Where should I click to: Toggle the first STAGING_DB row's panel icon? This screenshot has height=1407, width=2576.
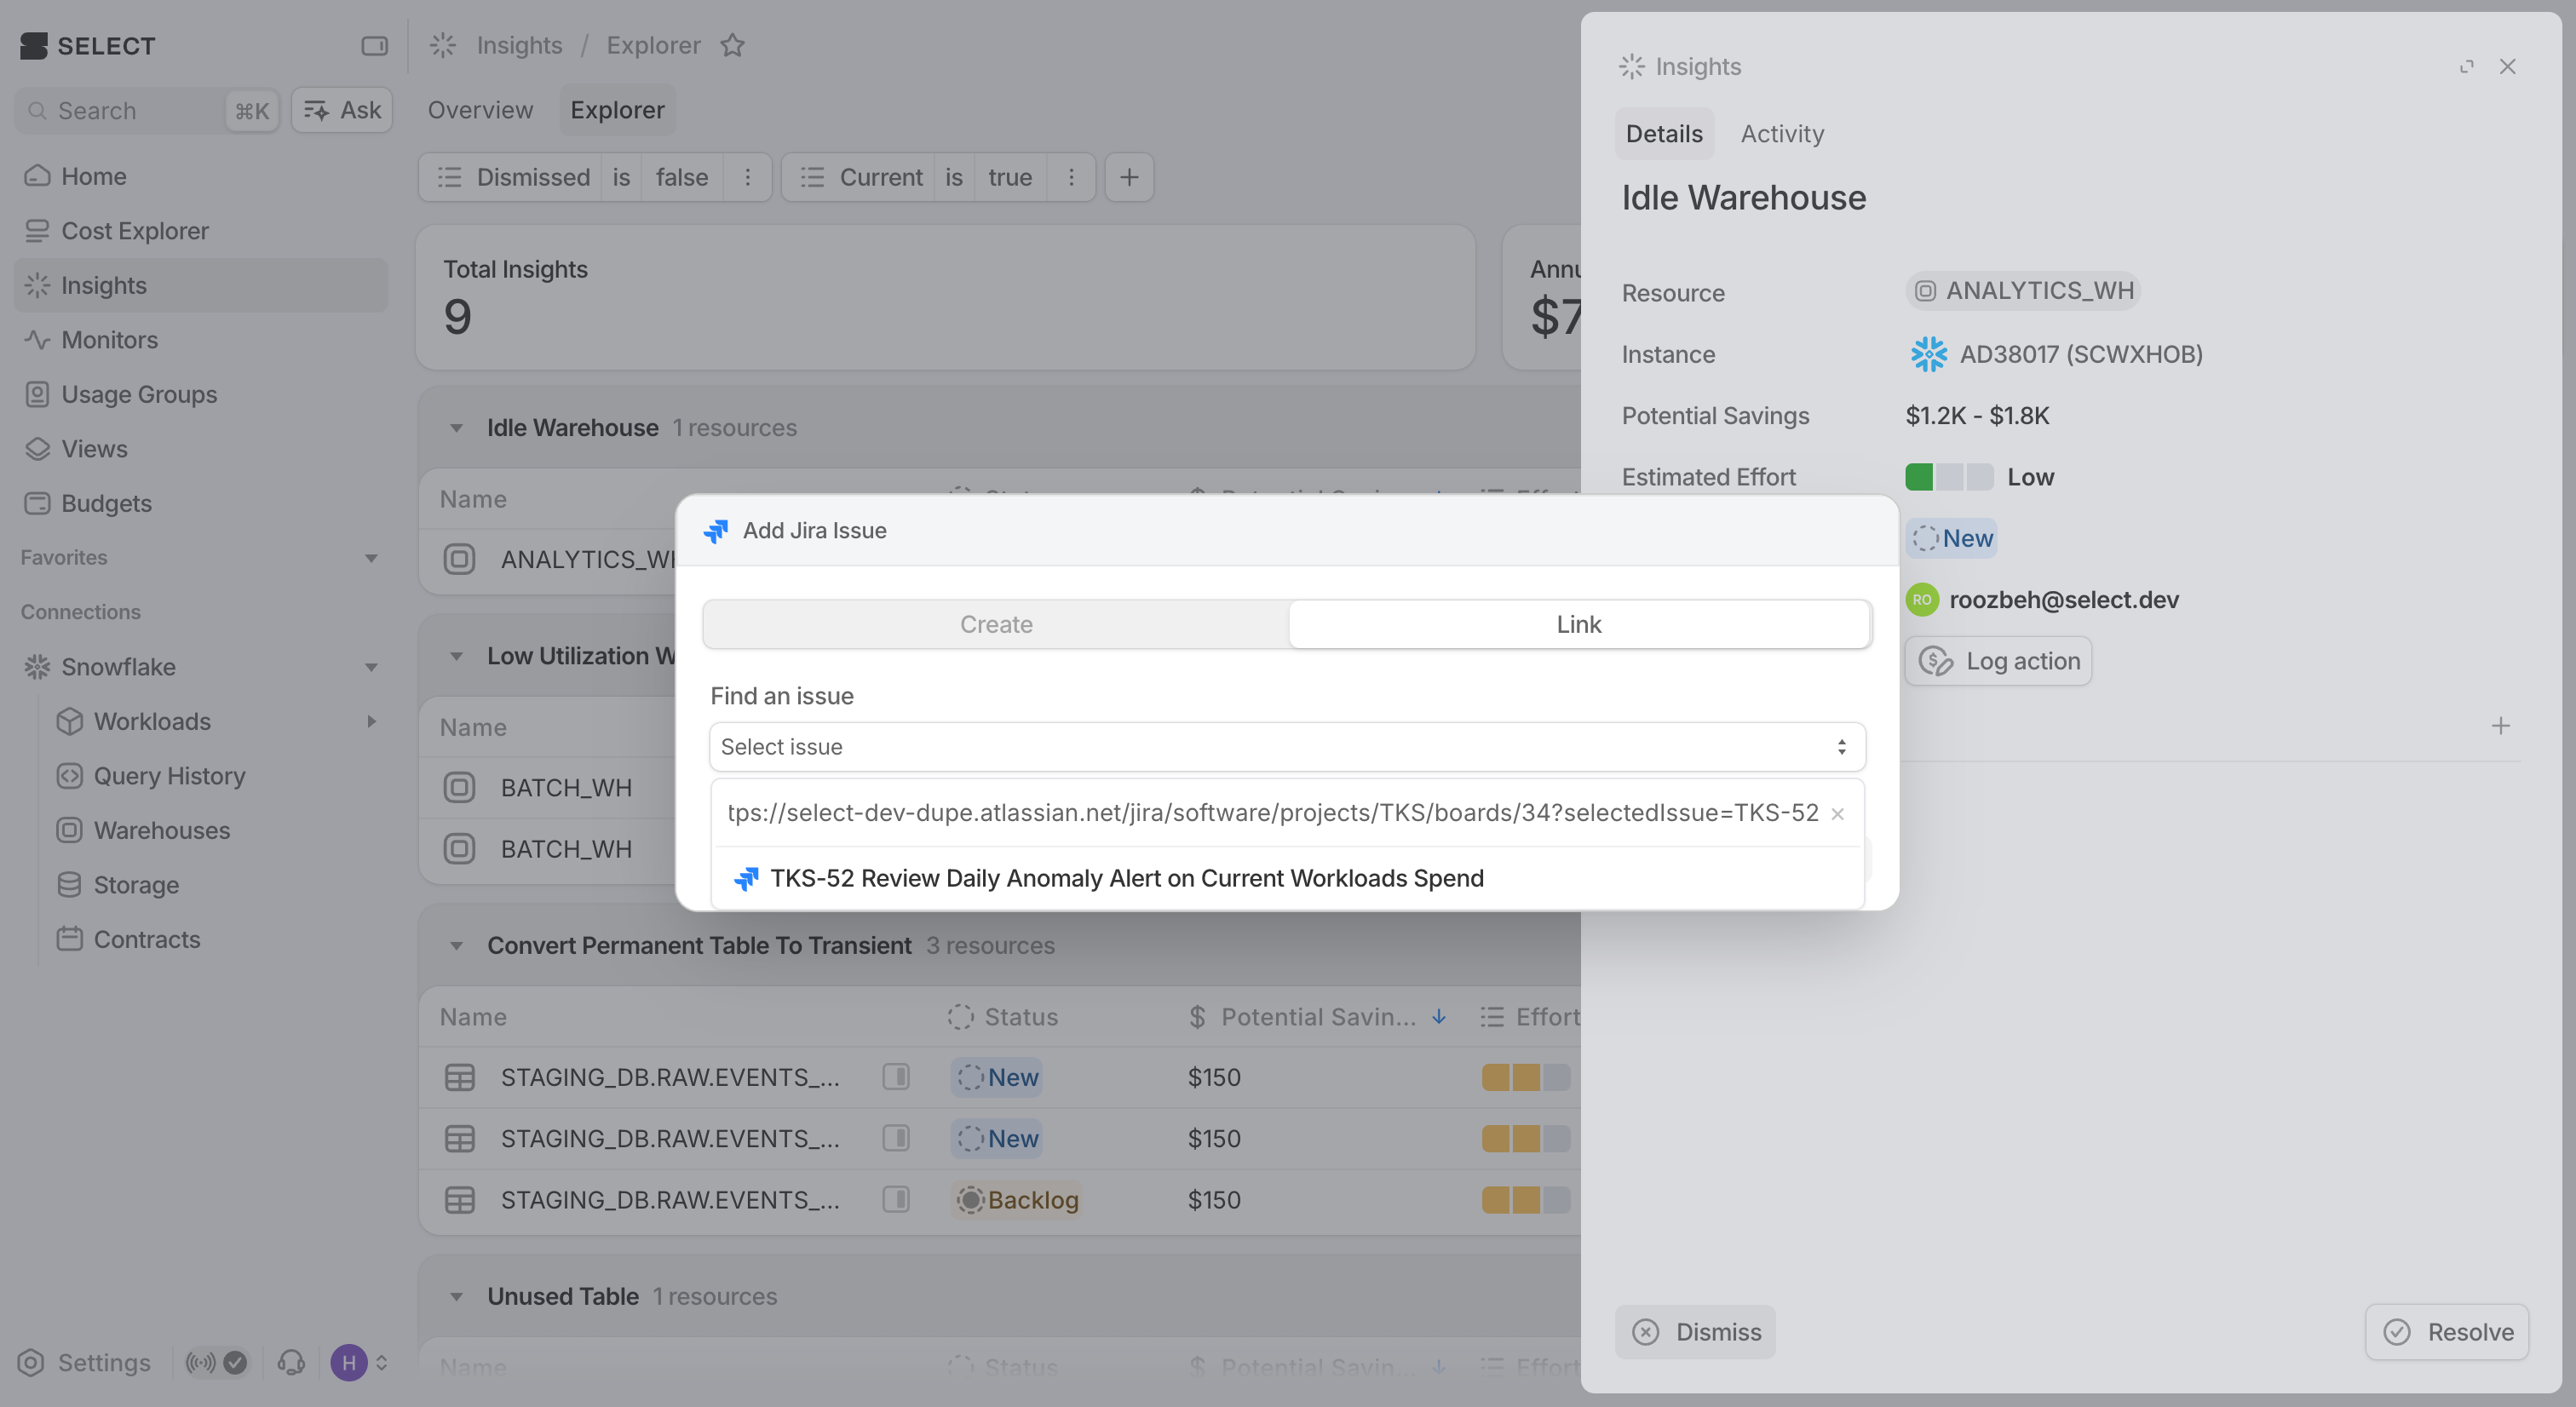896,1077
